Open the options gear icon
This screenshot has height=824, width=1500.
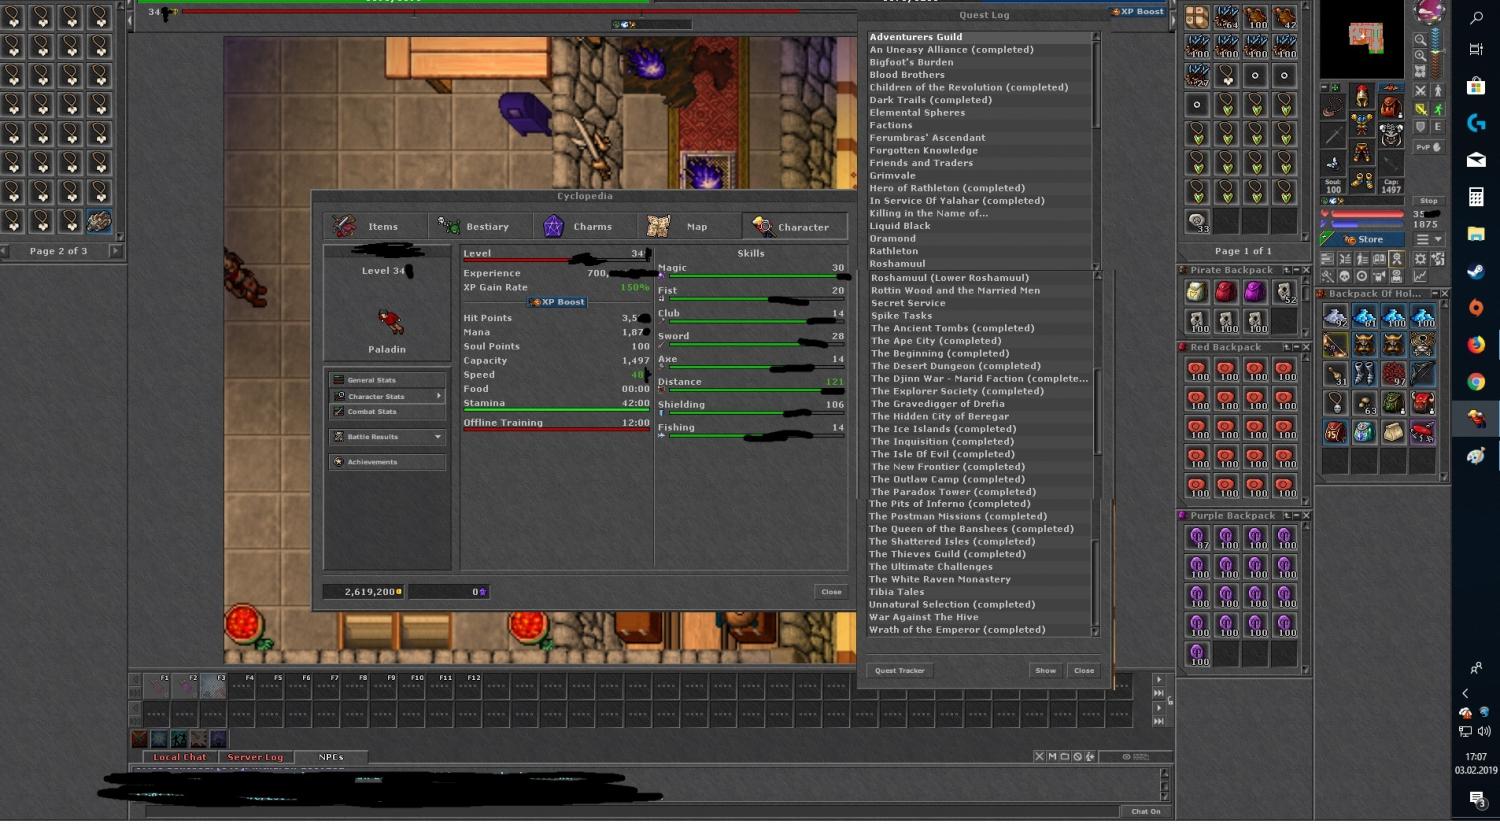pos(1420,259)
